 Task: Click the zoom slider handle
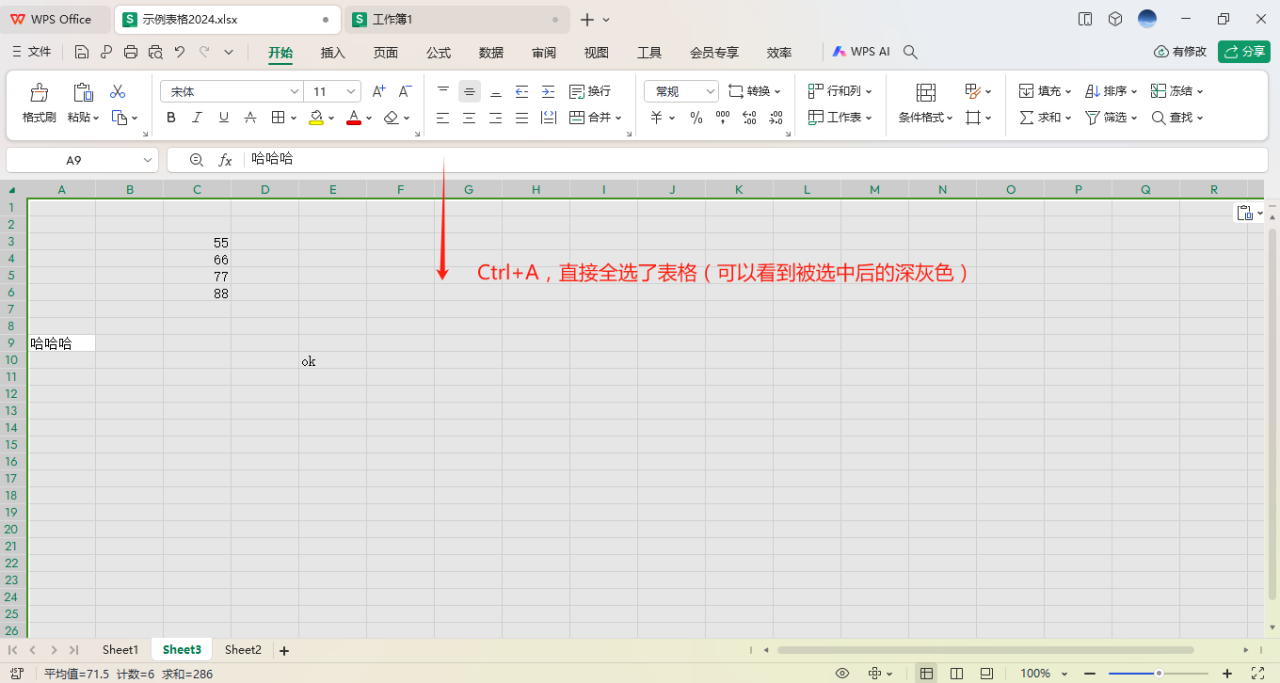(x=1159, y=674)
